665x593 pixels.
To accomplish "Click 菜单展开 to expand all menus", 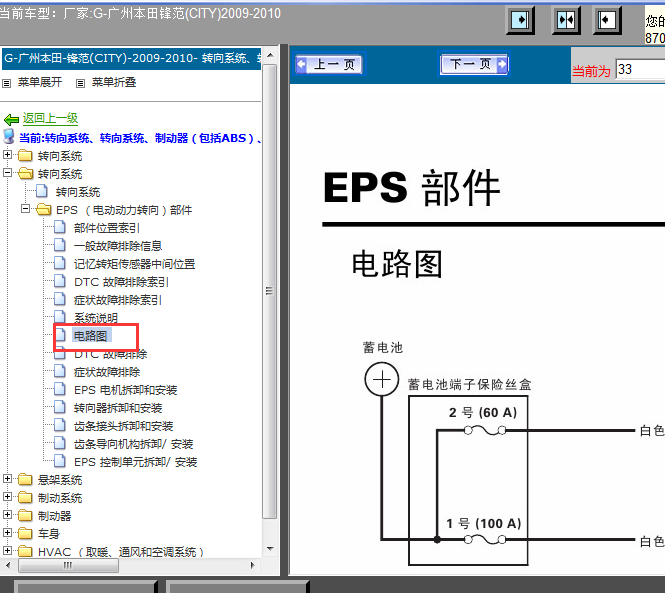I will coord(39,82).
